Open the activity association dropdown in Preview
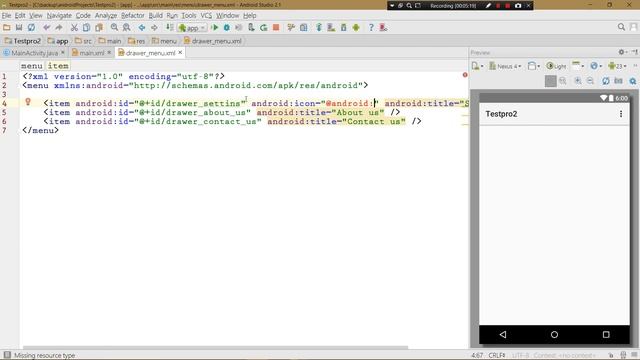Viewport: 640px width, 360px height. (x=578, y=66)
